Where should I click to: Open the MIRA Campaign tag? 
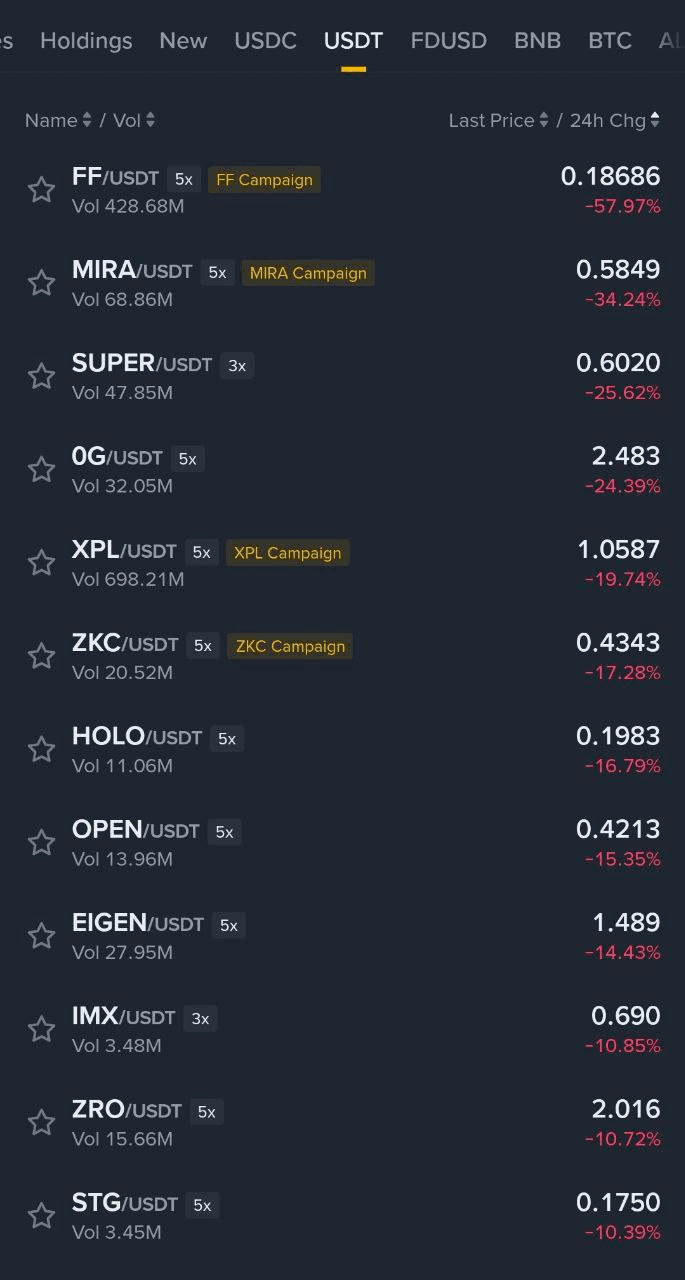[308, 273]
